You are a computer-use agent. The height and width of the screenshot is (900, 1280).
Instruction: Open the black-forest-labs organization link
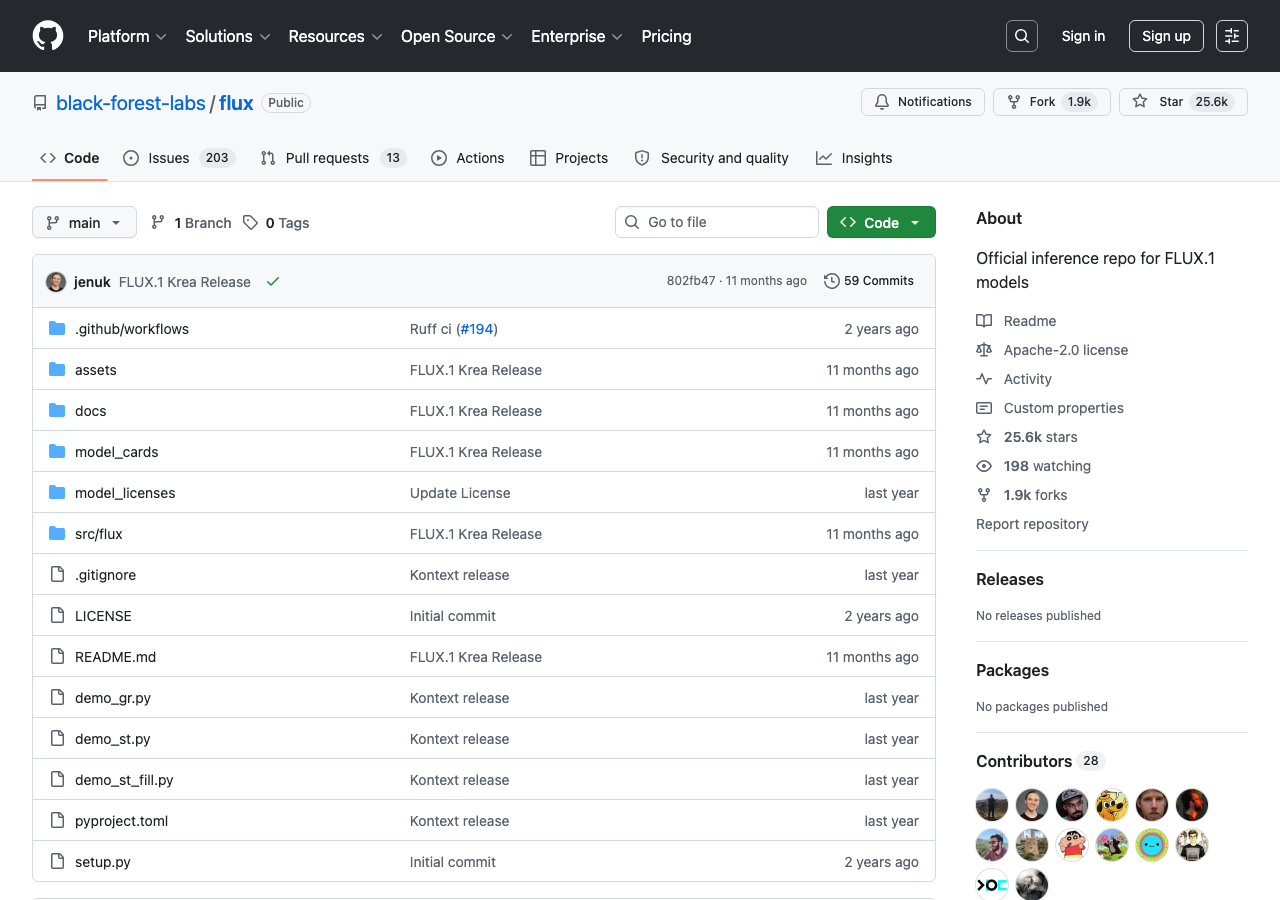pyautogui.click(x=131, y=103)
